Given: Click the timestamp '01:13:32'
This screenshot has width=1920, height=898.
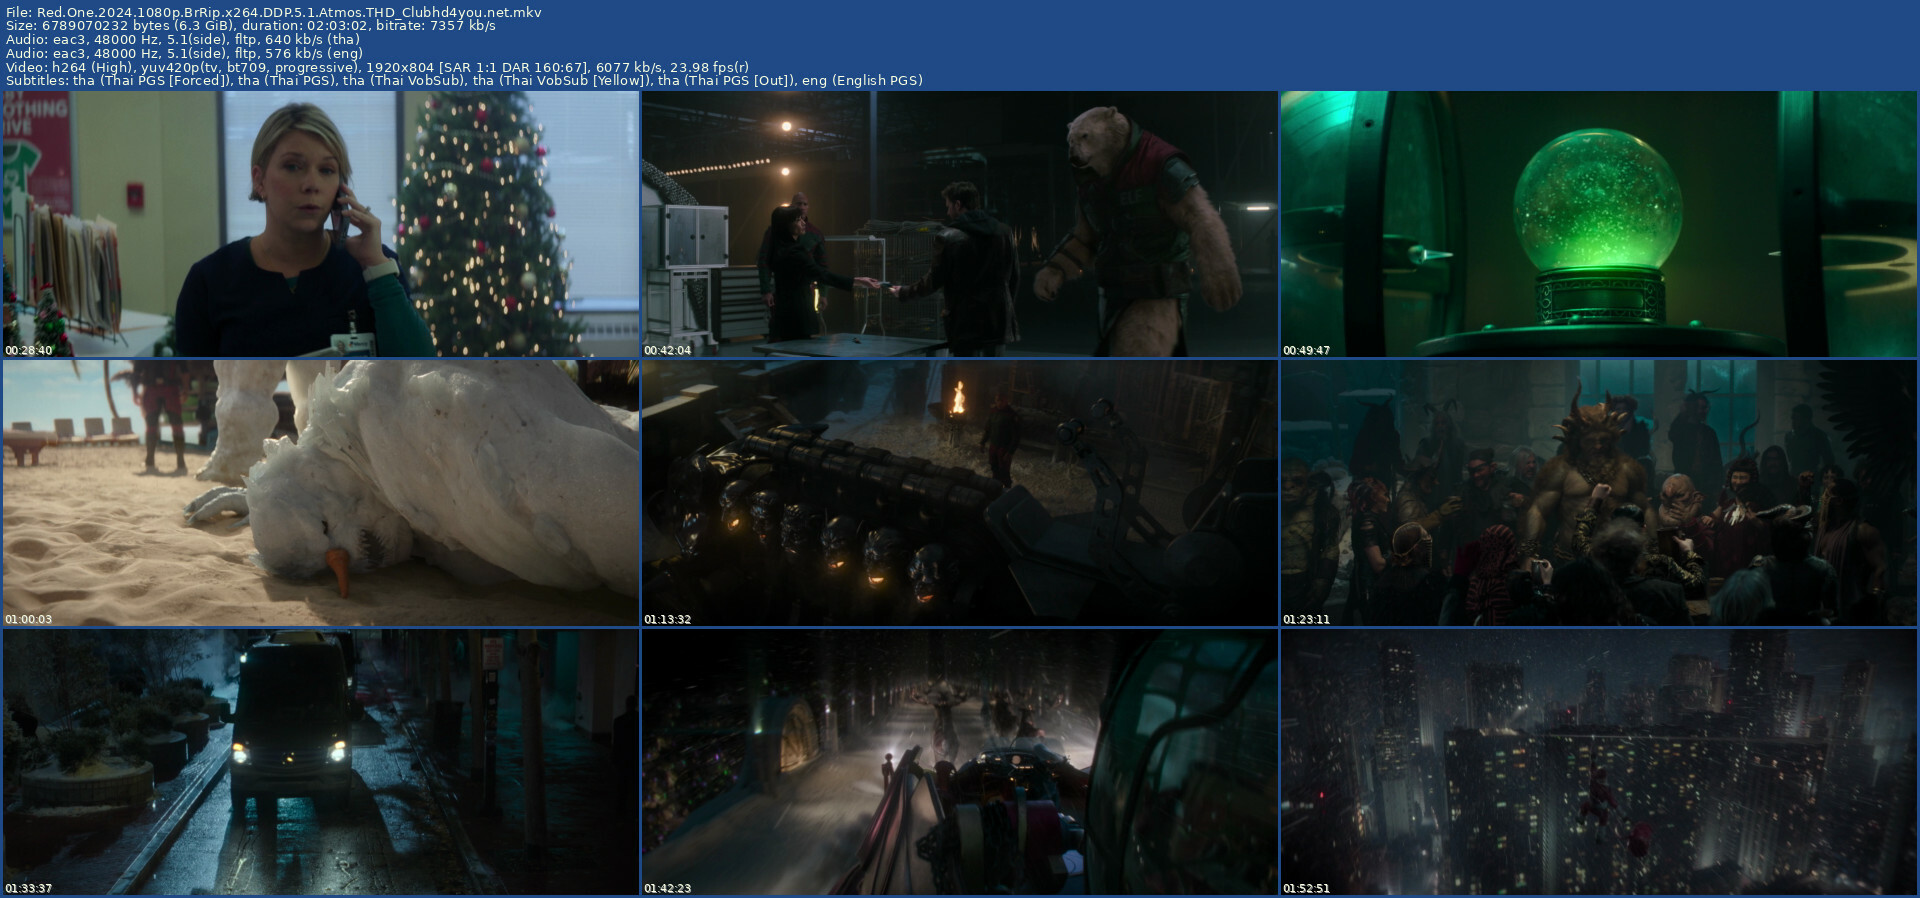Looking at the screenshot, I should point(667,620).
